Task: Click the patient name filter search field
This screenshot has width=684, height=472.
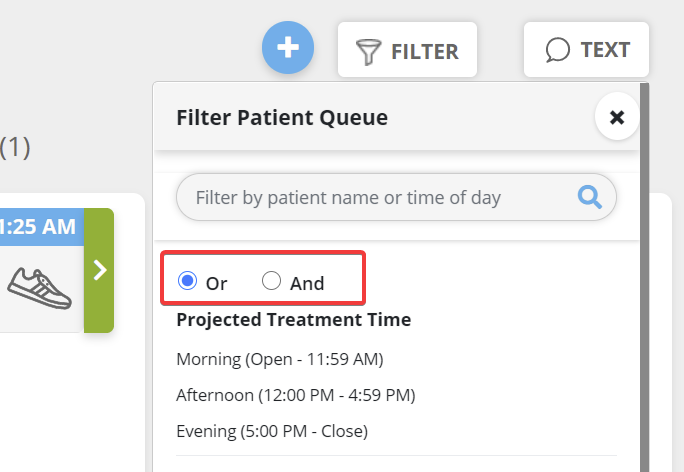Action: click(x=396, y=197)
